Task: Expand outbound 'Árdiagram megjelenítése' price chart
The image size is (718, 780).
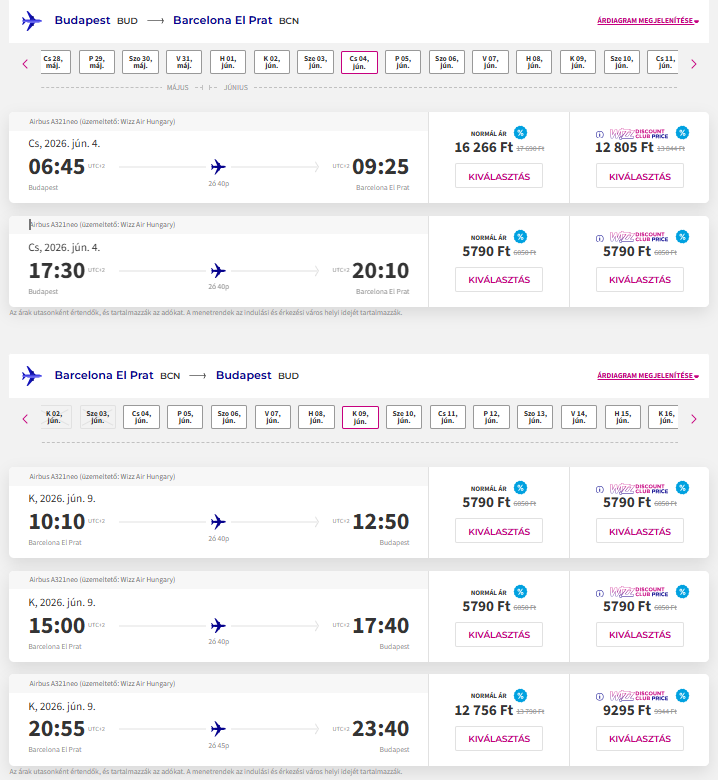Action: (647, 21)
